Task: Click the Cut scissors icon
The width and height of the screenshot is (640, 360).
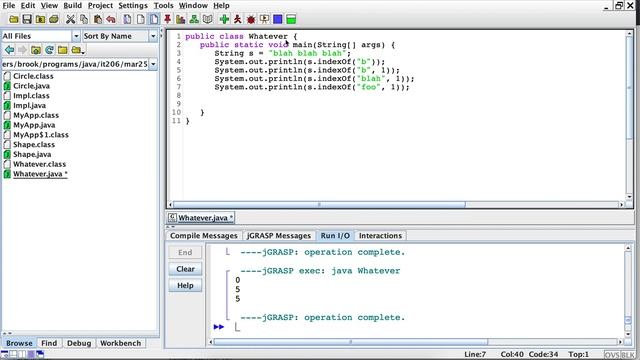Action: 70,19
